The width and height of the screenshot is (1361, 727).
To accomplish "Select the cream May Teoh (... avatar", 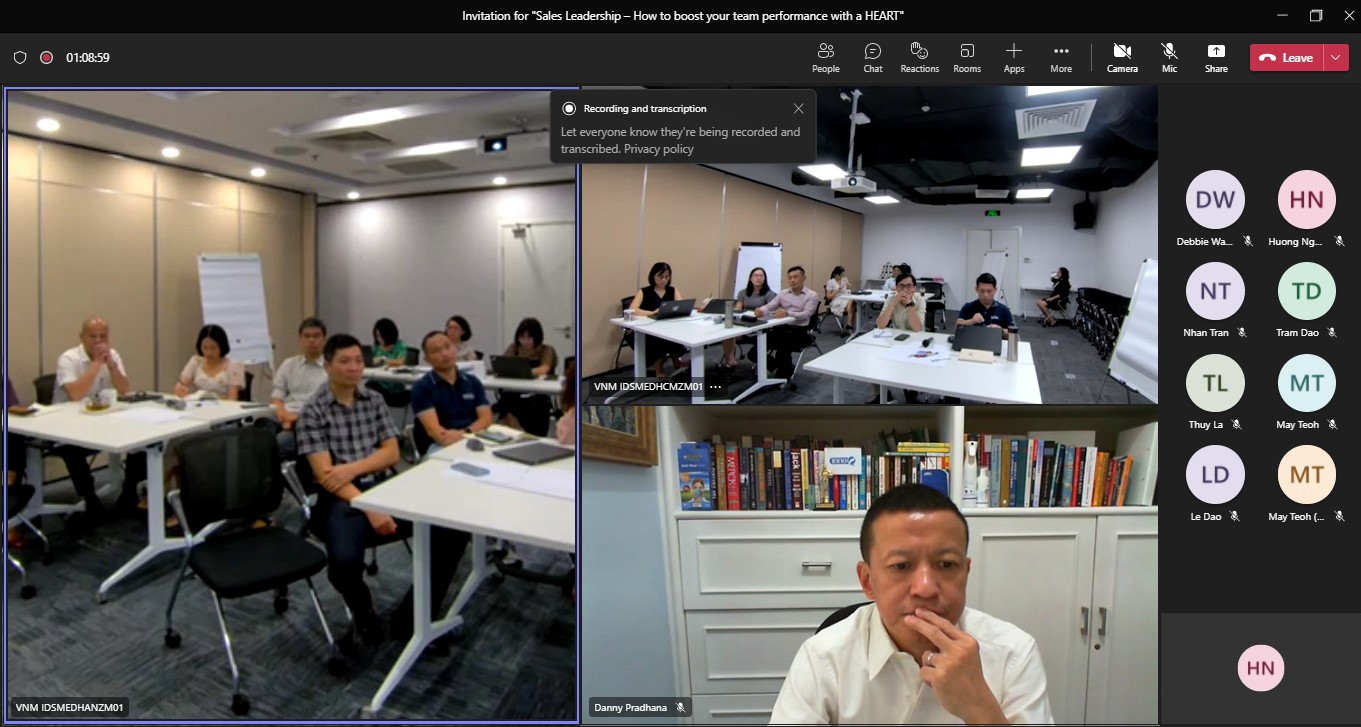I will (x=1307, y=475).
